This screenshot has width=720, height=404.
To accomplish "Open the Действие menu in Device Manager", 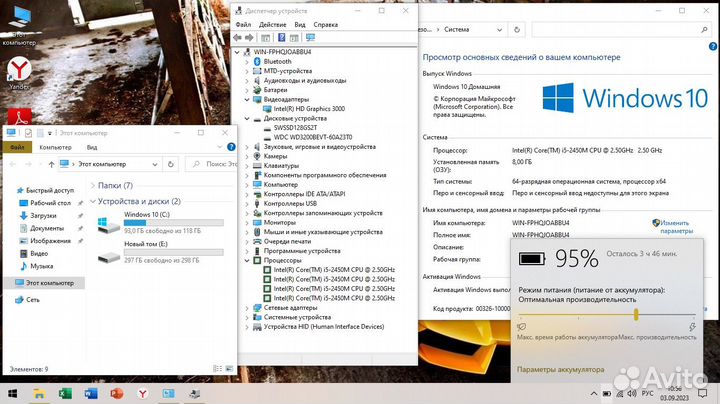I will pyautogui.click(x=272, y=25).
